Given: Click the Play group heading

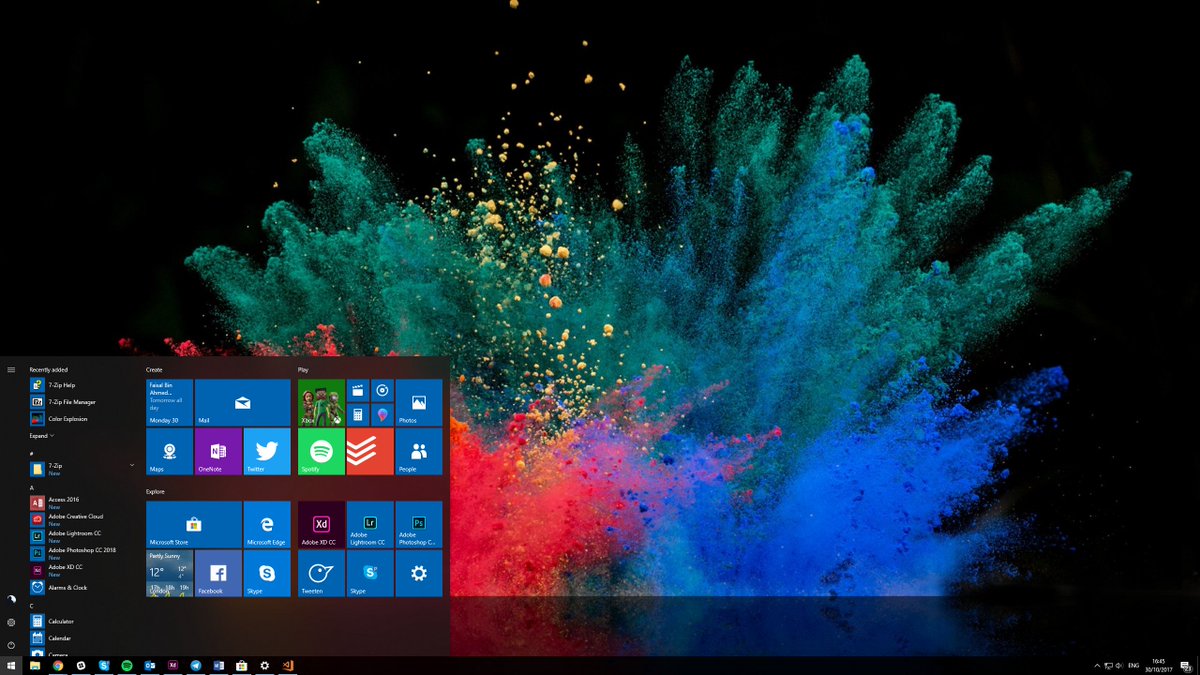Looking at the screenshot, I should point(303,370).
